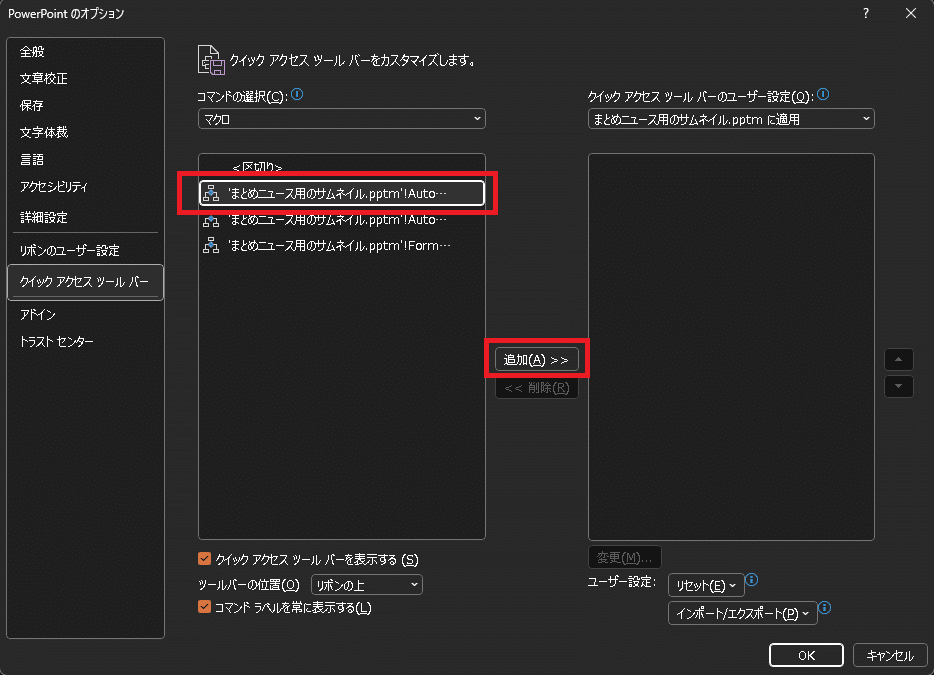Viewport: 934px width, 675px height.
Task: Close the PowerPoint のオプション dialog
Action: pyautogui.click(x=911, y=13)
